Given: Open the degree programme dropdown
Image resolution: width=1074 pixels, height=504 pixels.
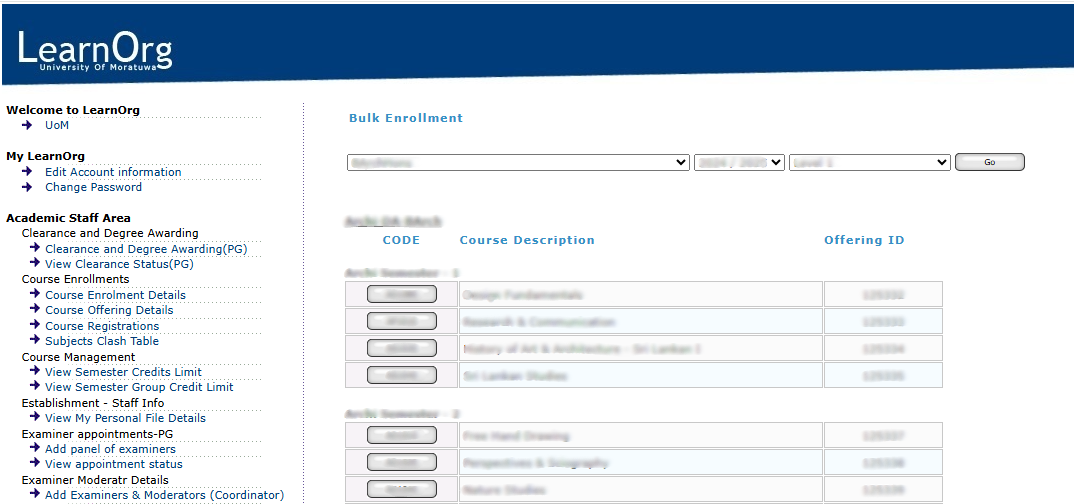Looking at the screenshot, I should (x=518, y=163).
